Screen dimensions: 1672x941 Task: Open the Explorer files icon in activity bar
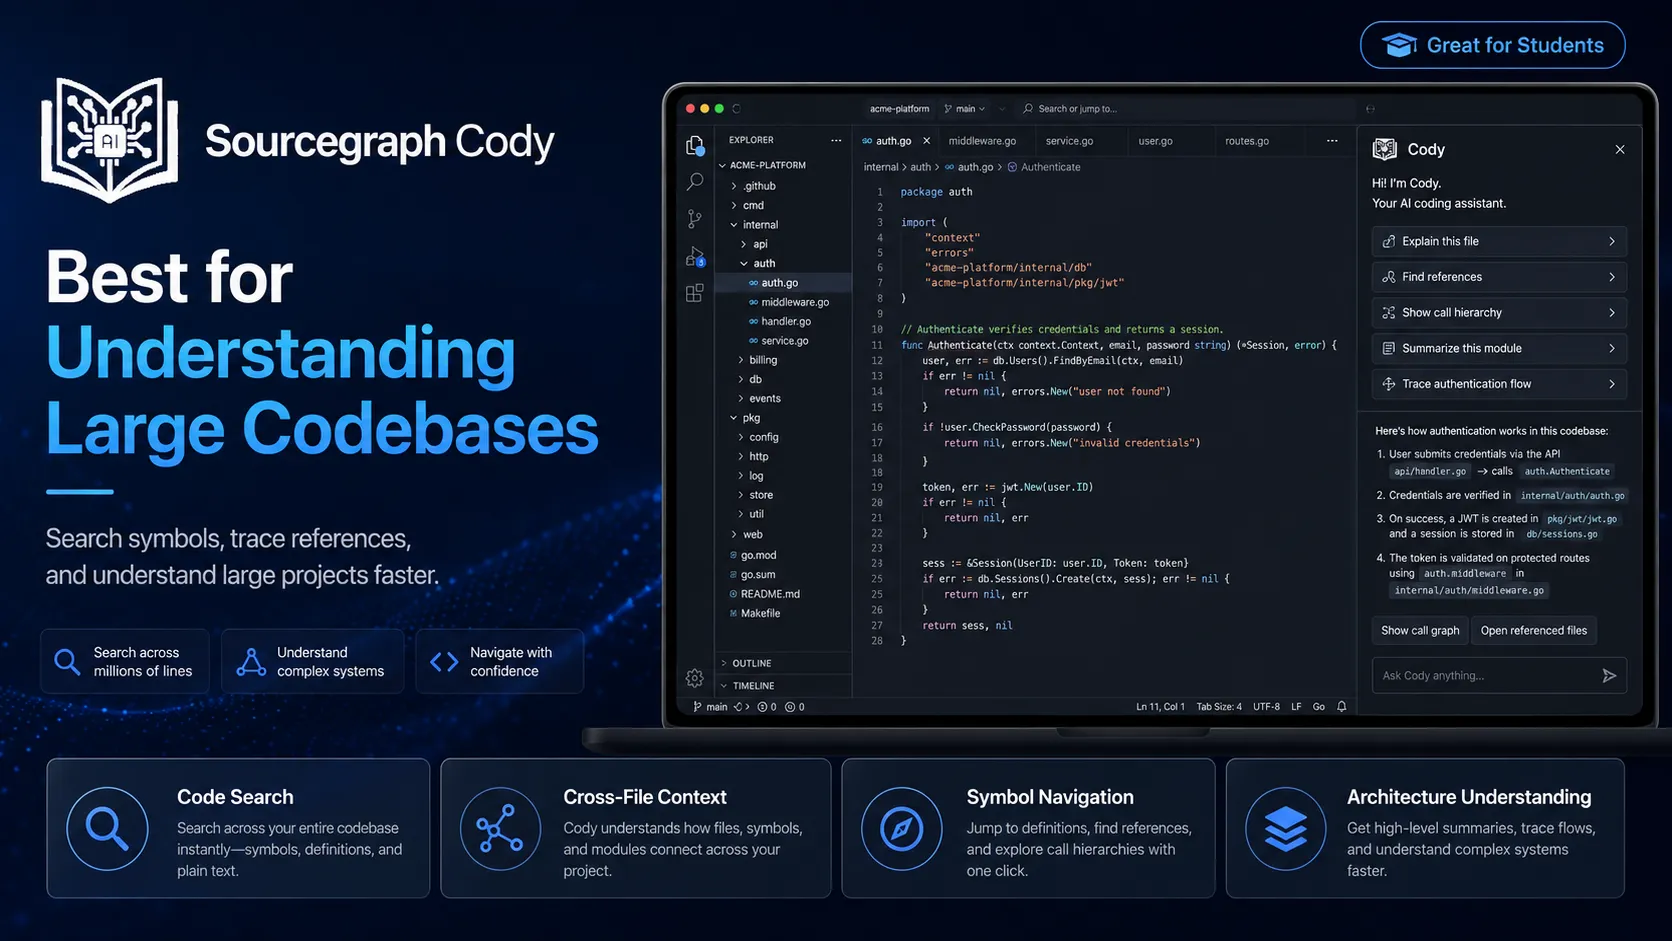[x=695, y=146]
